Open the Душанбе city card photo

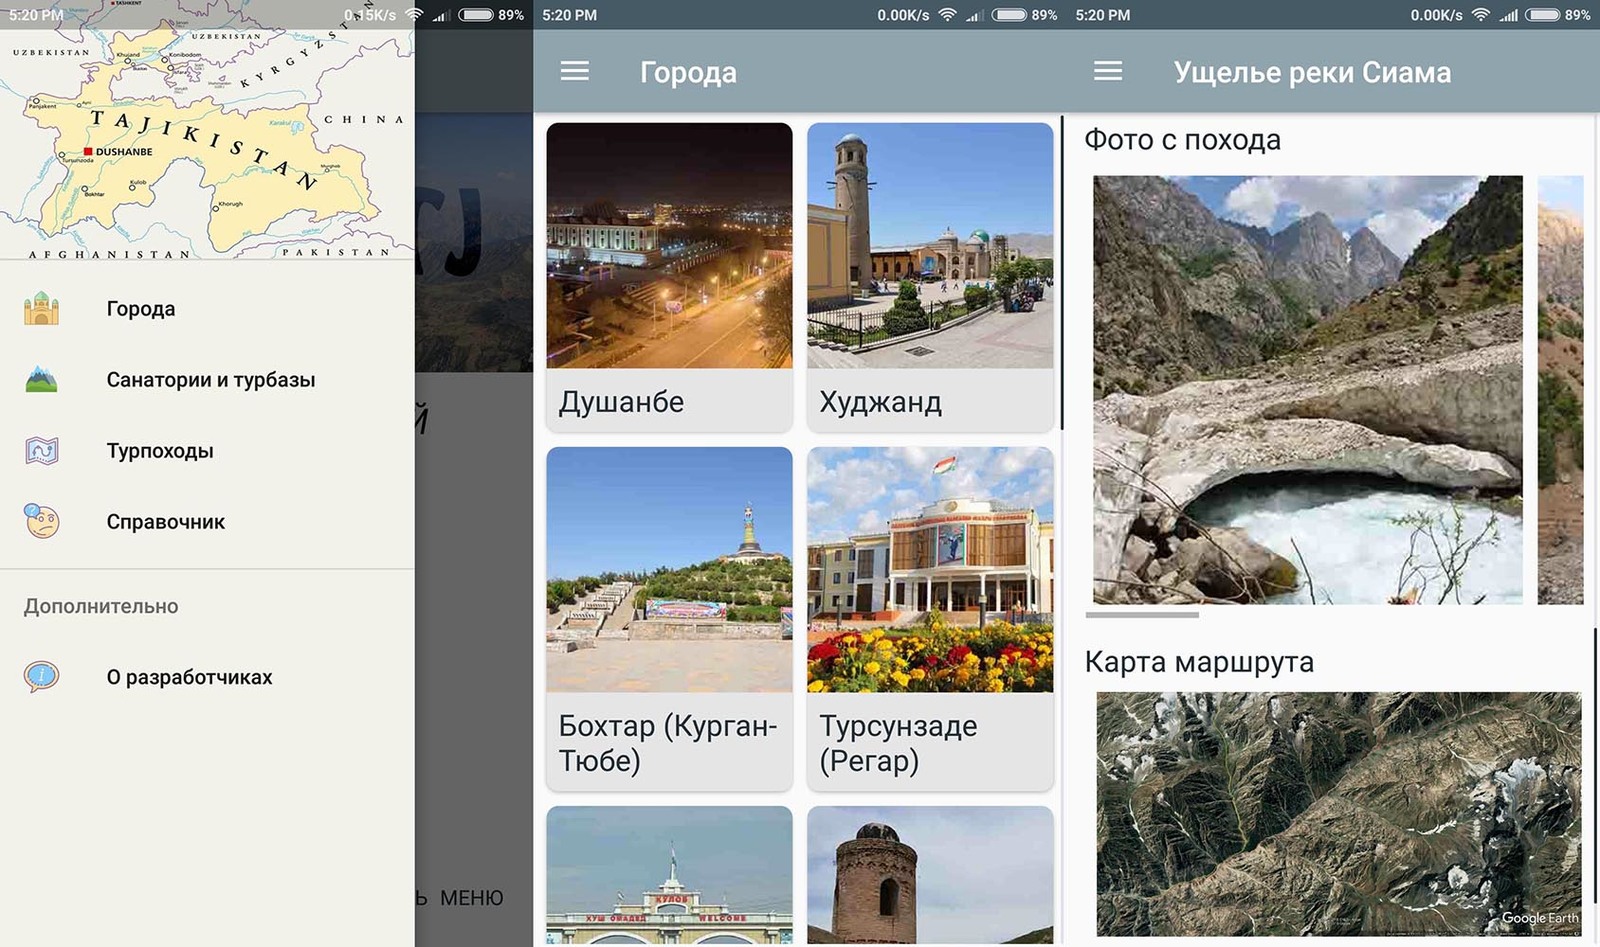(669, 245)
